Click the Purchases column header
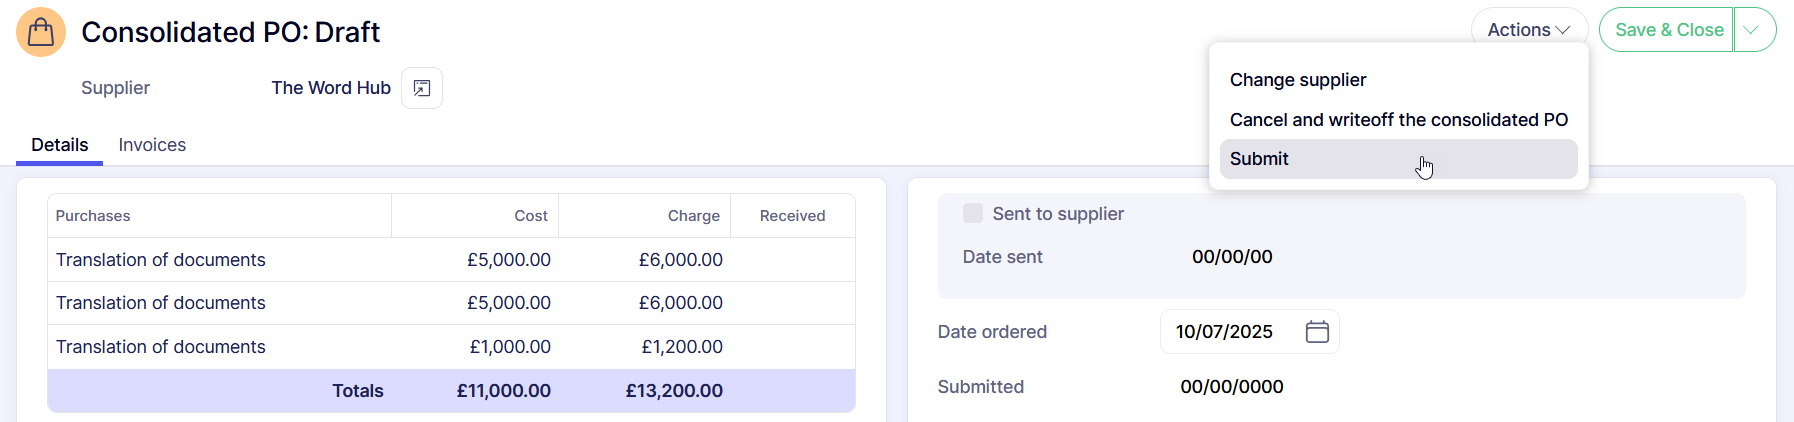The width and height of the screenshot is (1794, 422). [93, 216]
